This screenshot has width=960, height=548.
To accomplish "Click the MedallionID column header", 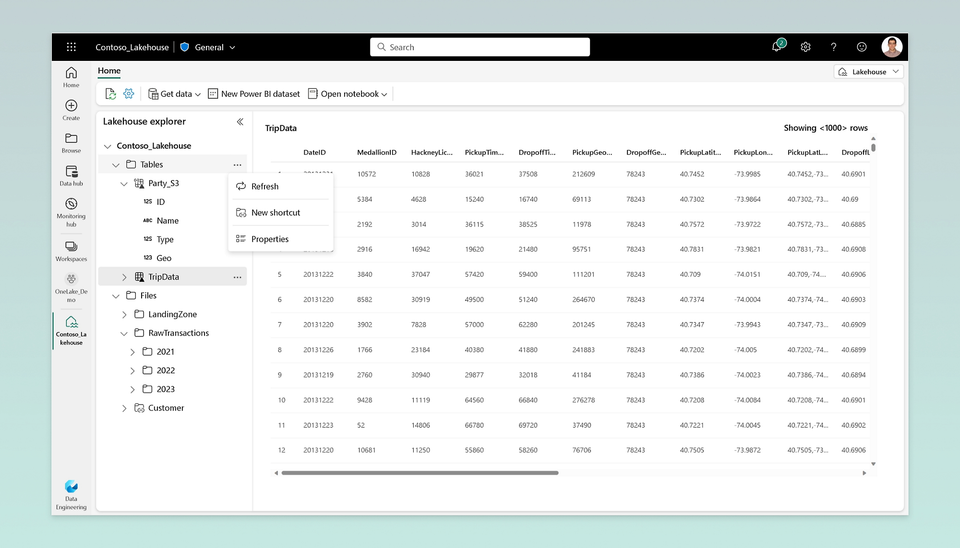I will [377, 152].
